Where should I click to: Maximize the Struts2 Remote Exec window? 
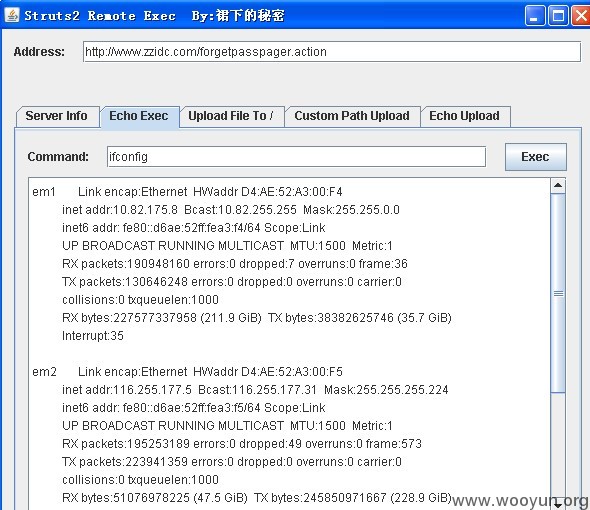558,16
